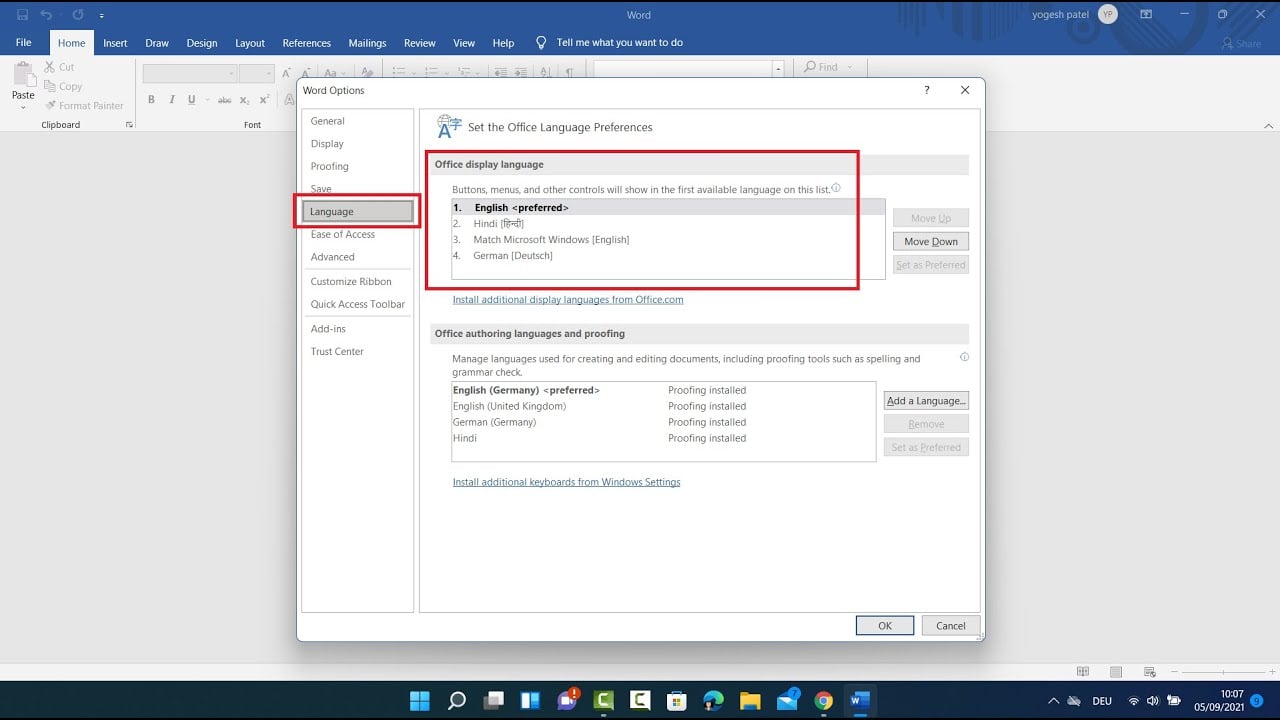Select Match Microsoft Windows [English] row
Screen dimensions: 1280x720
668,240
